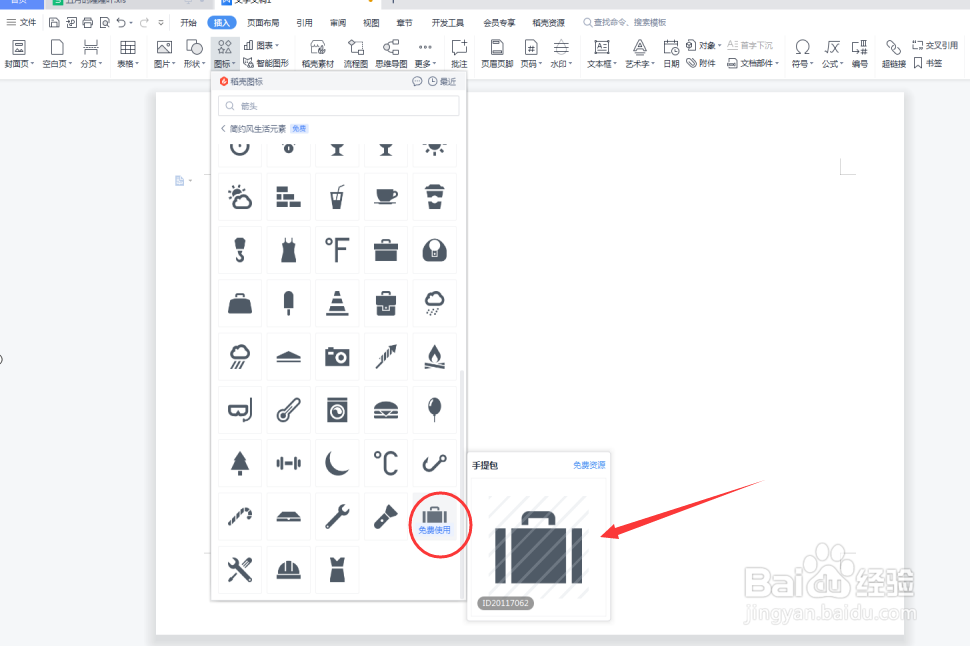Select the balloon icon
Screen dimensions: 970x646
click(x=434, y=410)
